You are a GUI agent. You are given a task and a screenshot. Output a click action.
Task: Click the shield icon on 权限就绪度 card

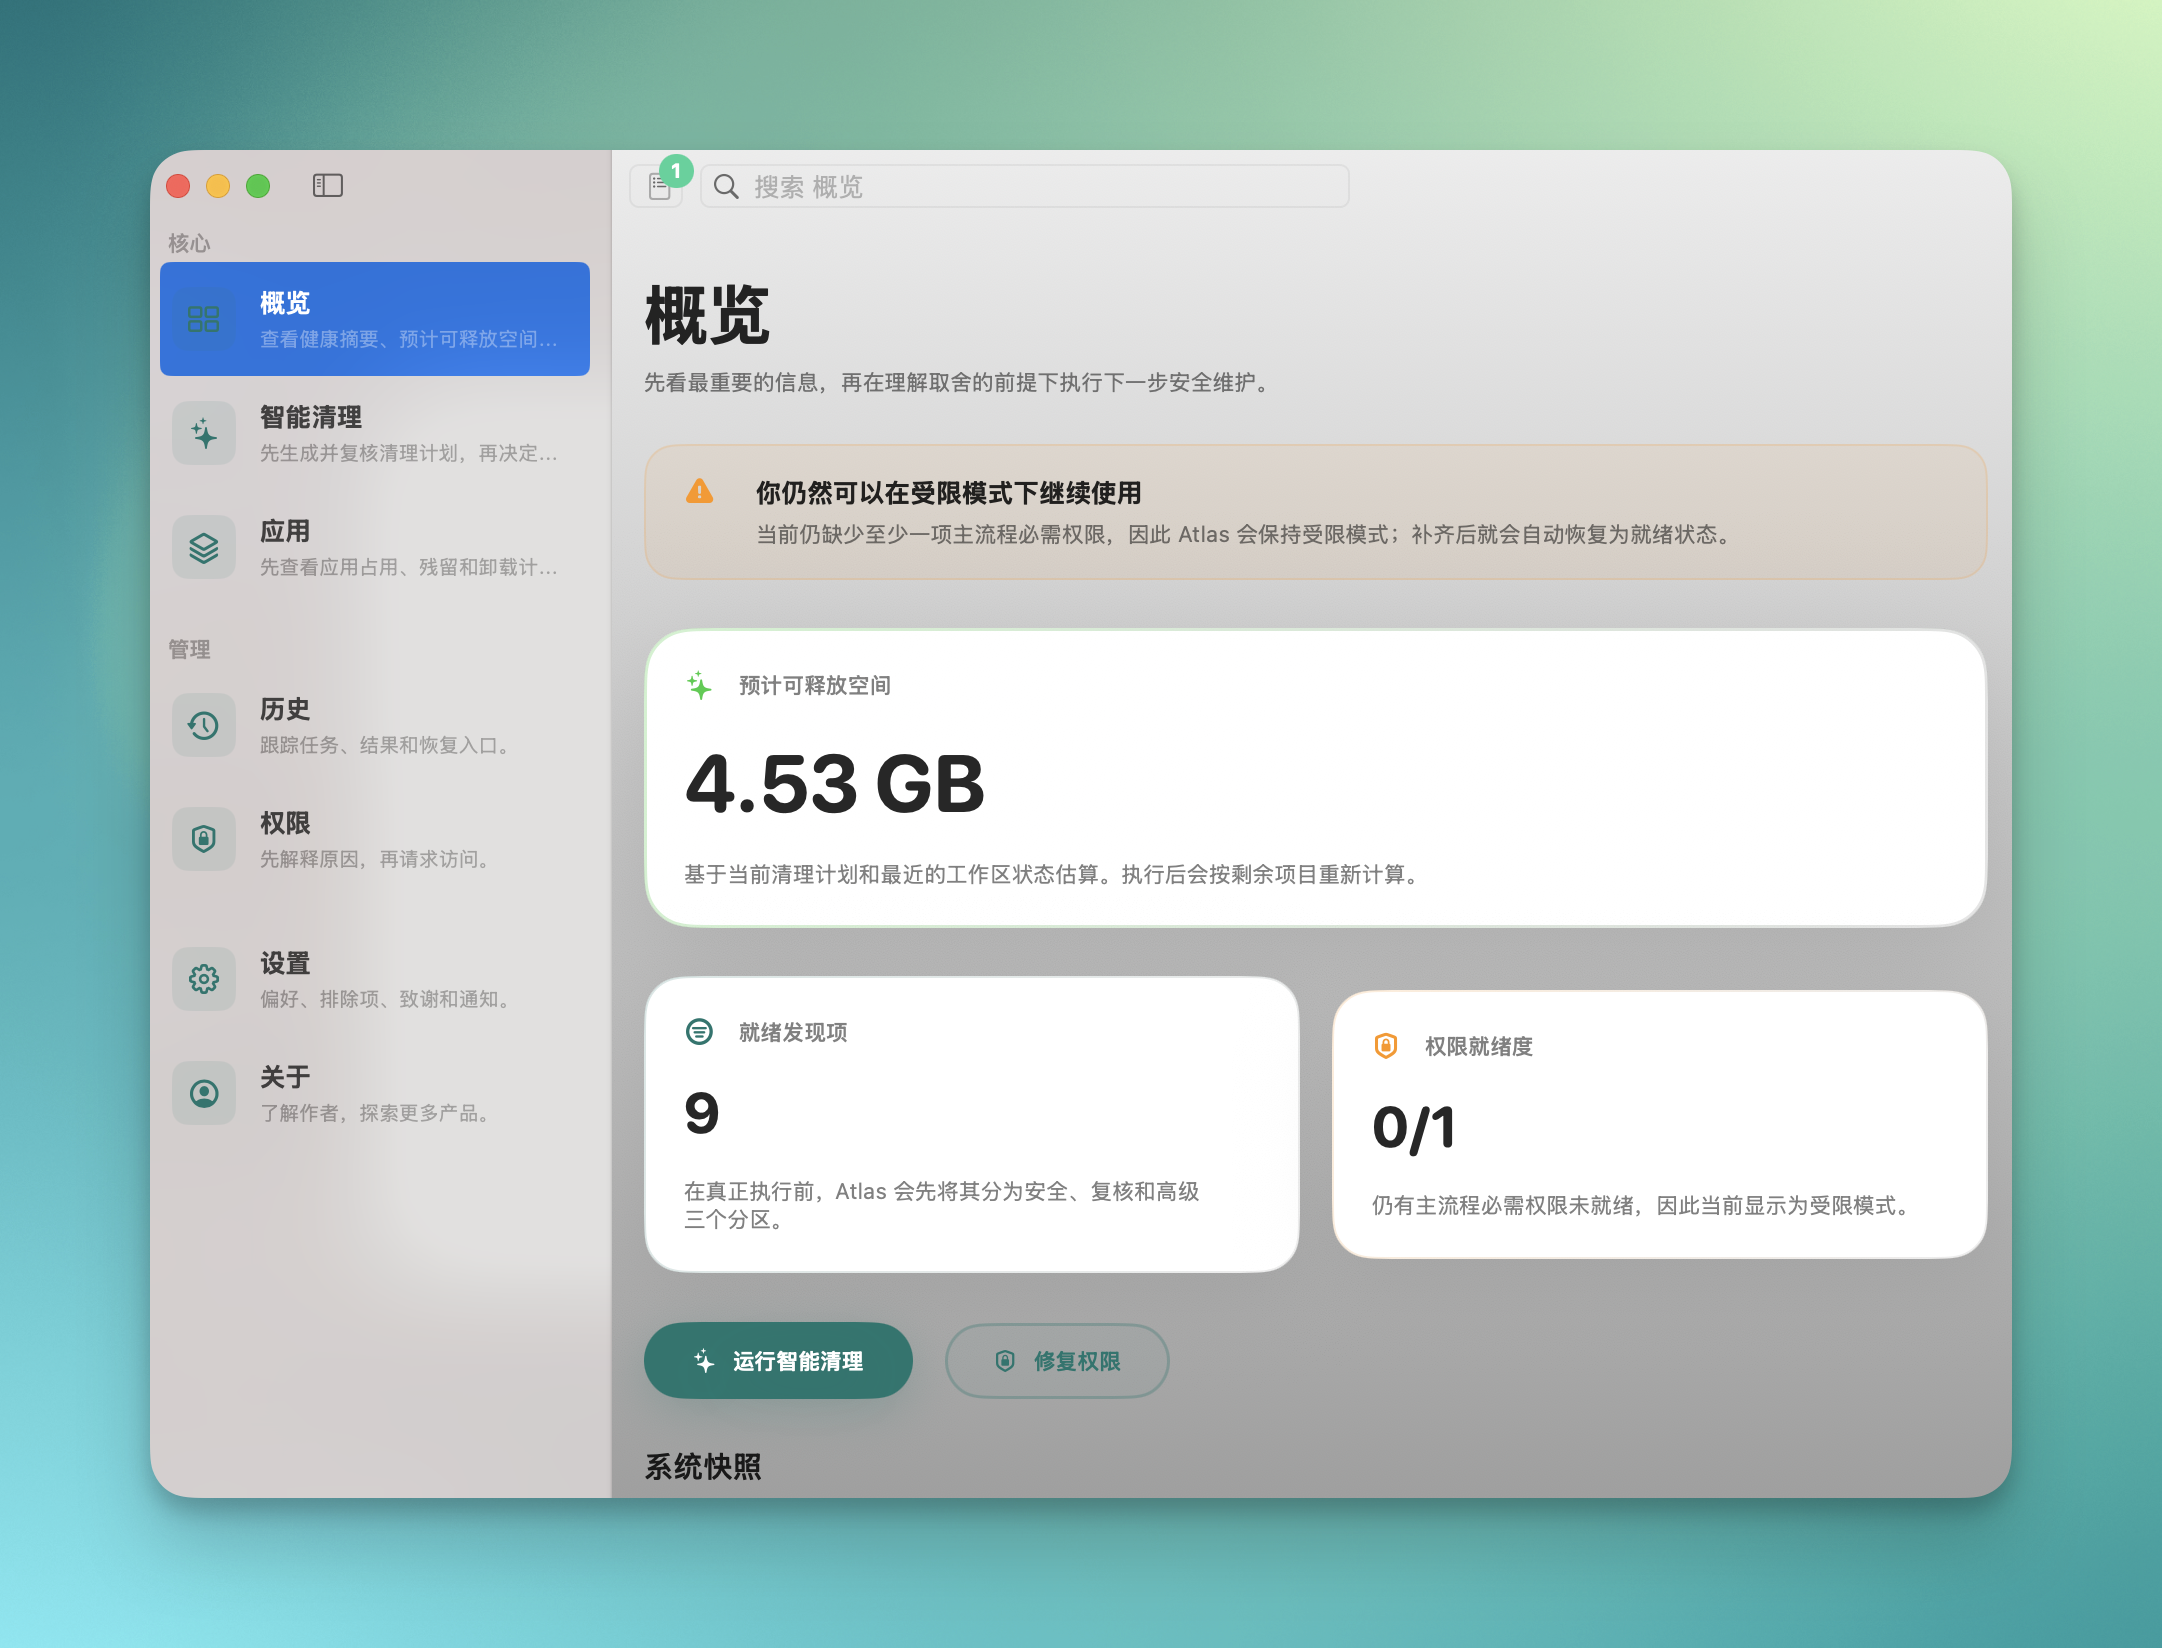click(x=1385, y=1046)
